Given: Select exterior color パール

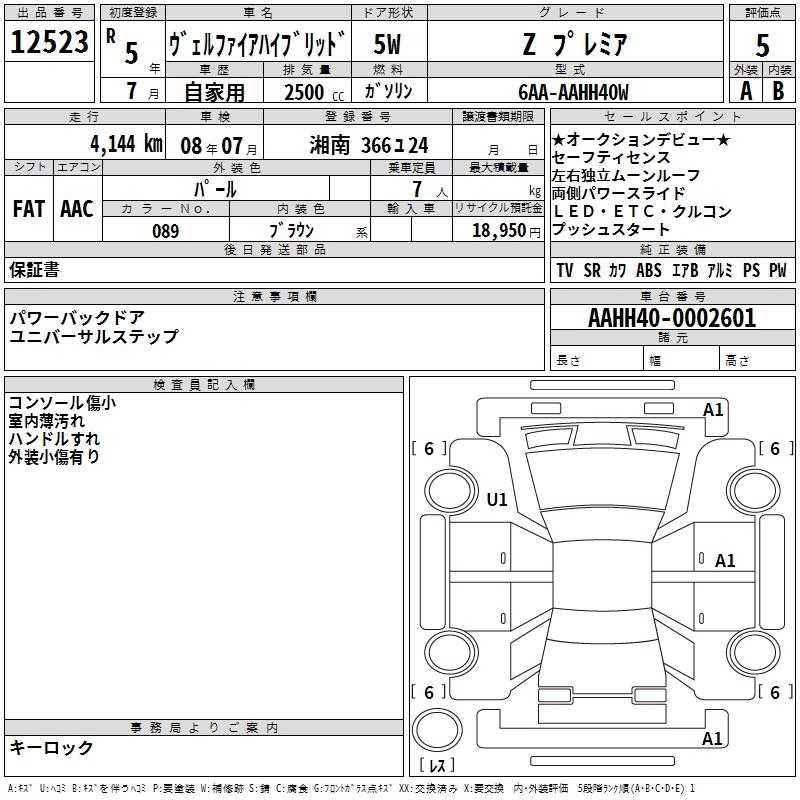Looking at the screenshot, I should pyautogui.click(x=215, y=189).
